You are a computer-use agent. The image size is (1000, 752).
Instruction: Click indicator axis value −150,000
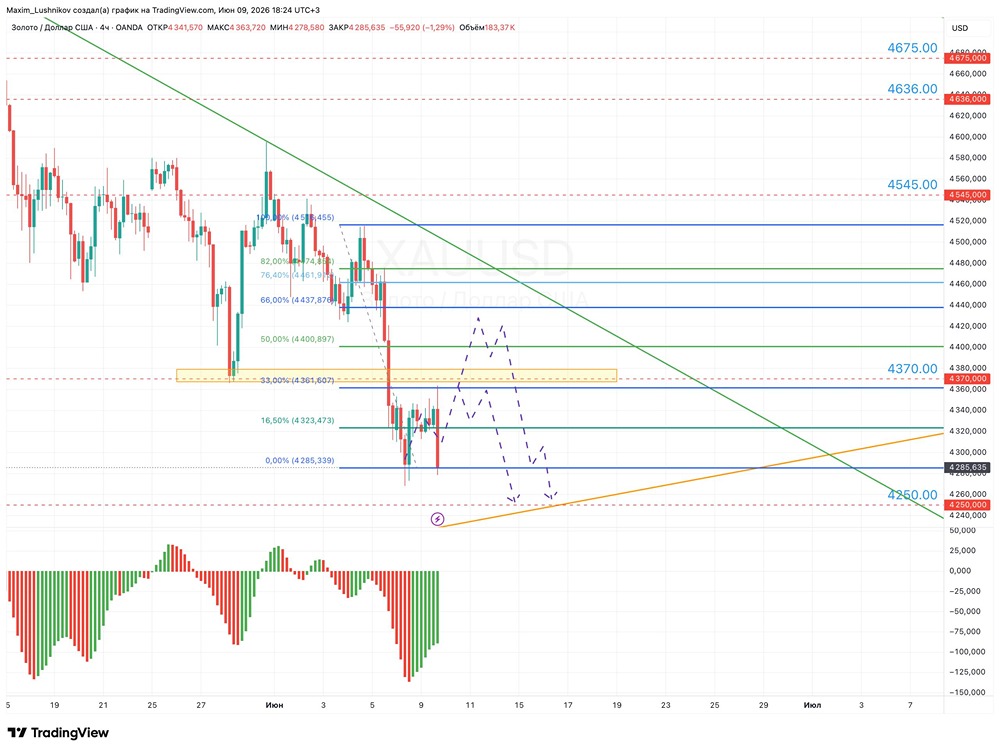[965, 693]
